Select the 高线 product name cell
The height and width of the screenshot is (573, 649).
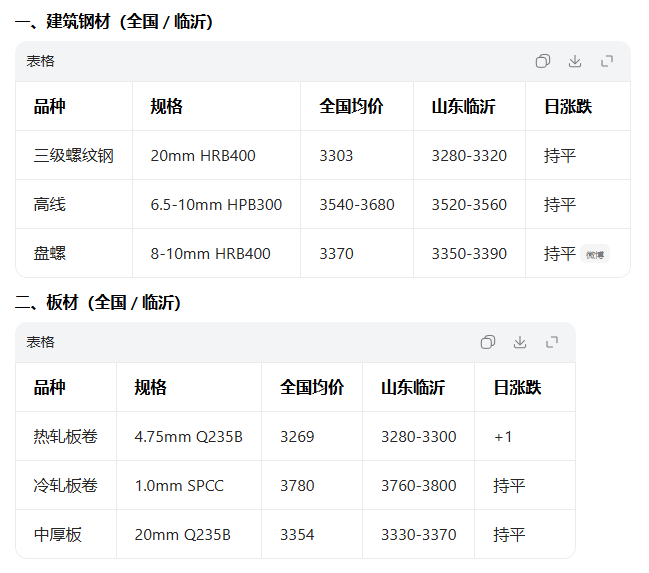(x=50, y=205)
